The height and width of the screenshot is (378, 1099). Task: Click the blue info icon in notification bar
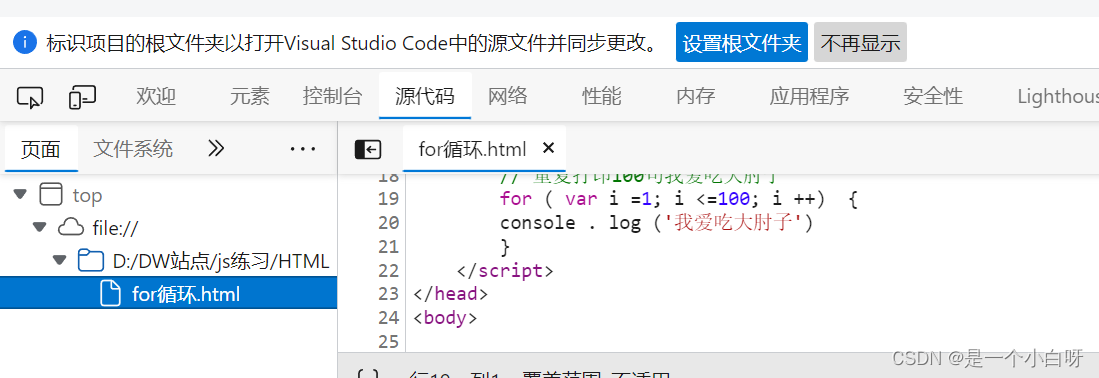click(25, 43)
